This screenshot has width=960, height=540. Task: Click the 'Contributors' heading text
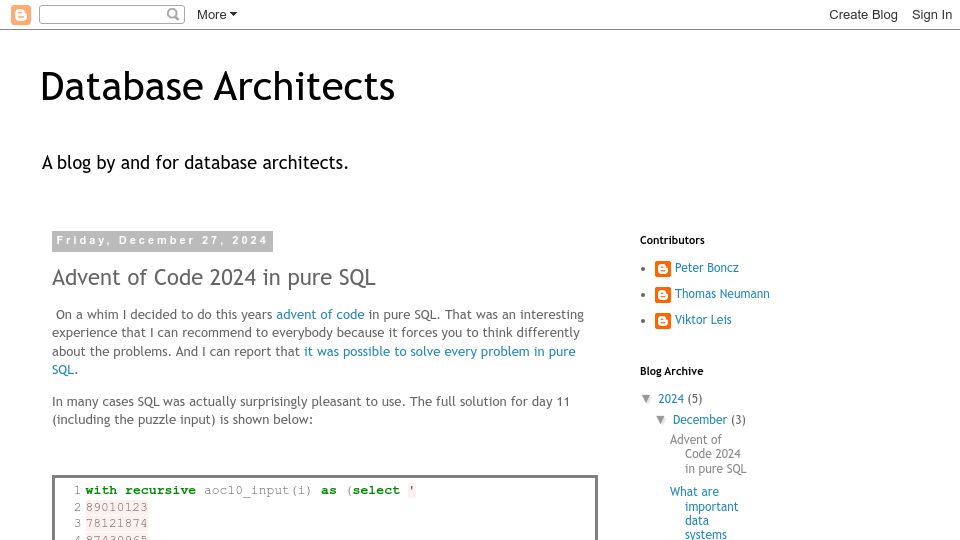[x=672, y=240]
